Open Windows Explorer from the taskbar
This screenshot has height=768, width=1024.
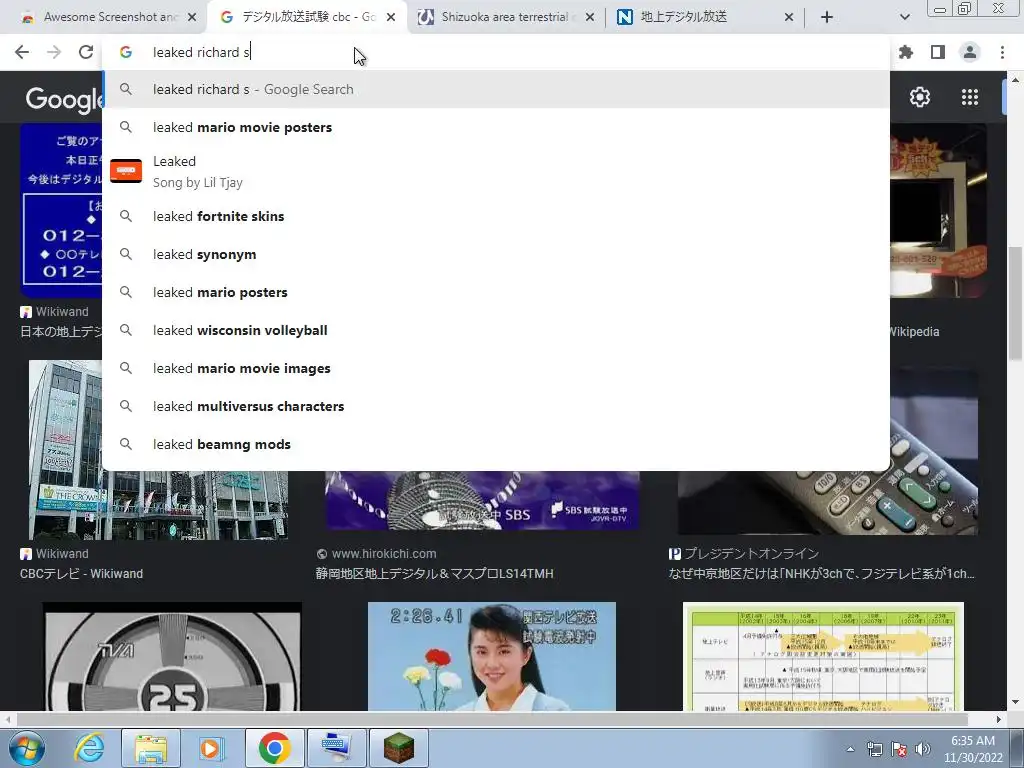[151, 748]
